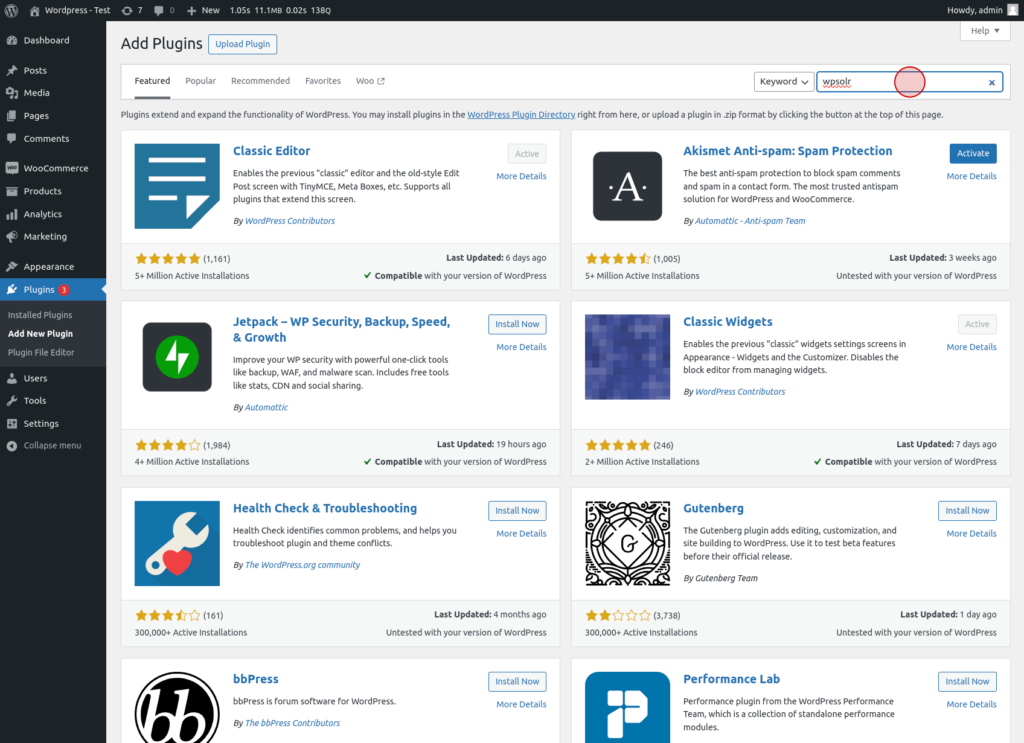Screen dimensions: 1024x743
Task: Click the Performance Lab plugin logo
Action: click(x=627, y=707)
